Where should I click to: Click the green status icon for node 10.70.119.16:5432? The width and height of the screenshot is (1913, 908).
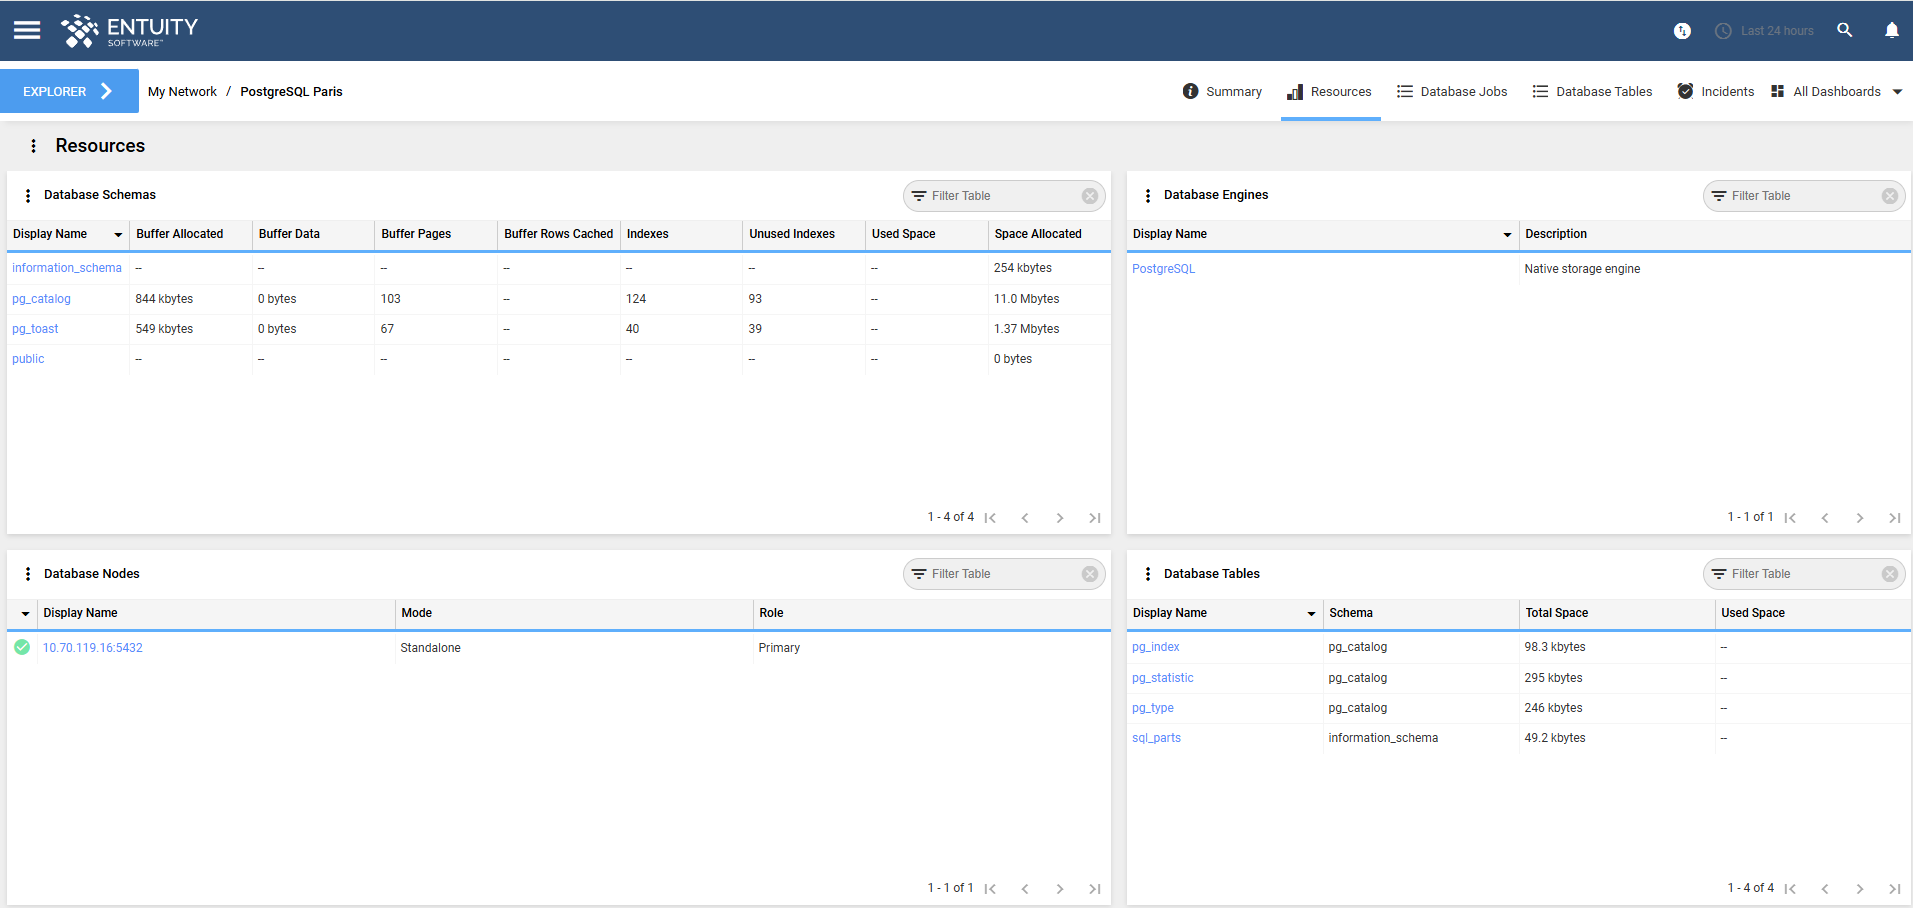click(22, 647)
